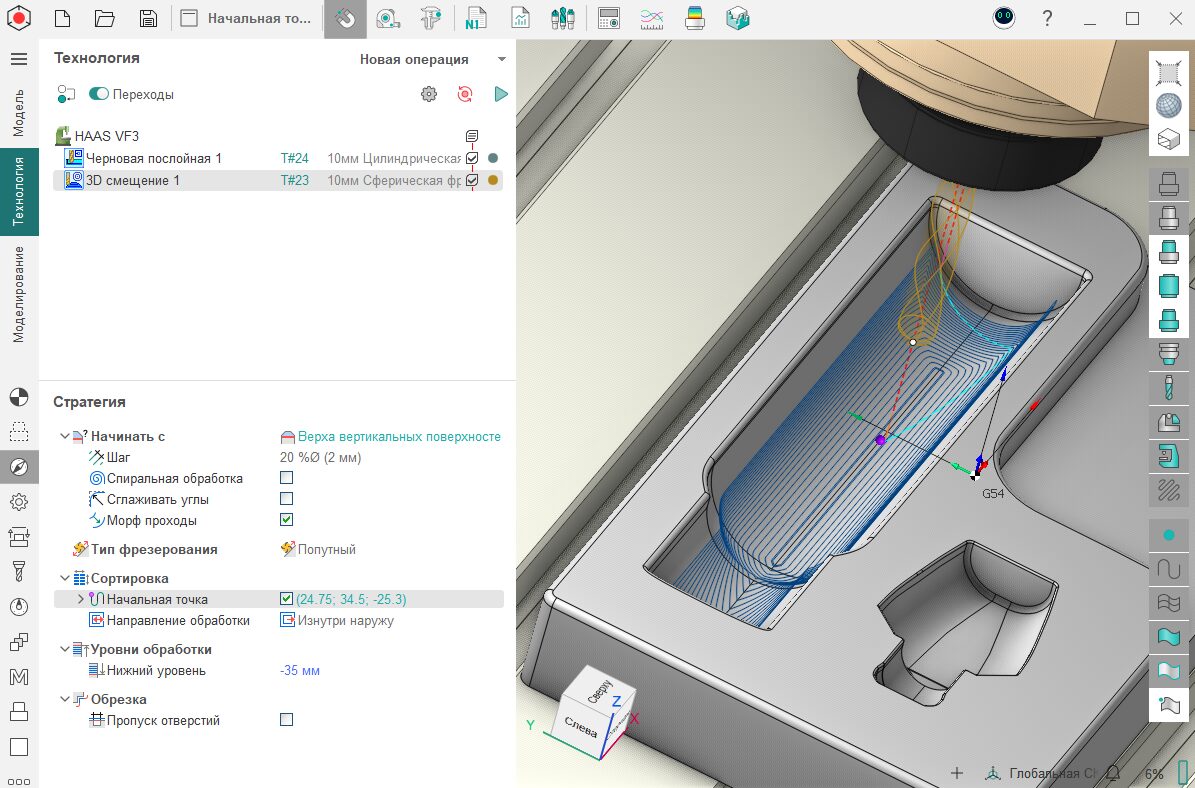1195x788 pixels.
Task: Click the save file icon
Action: pyautogui.click(x=148, y=18)
